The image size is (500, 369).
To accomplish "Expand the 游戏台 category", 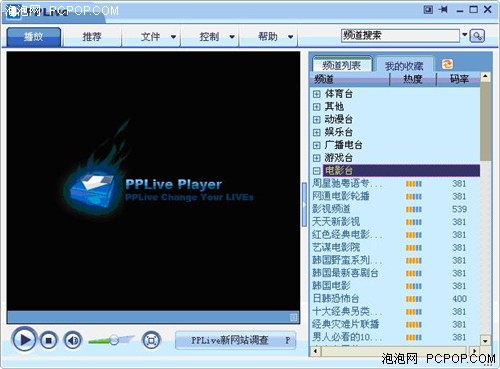I will [316, 158].
